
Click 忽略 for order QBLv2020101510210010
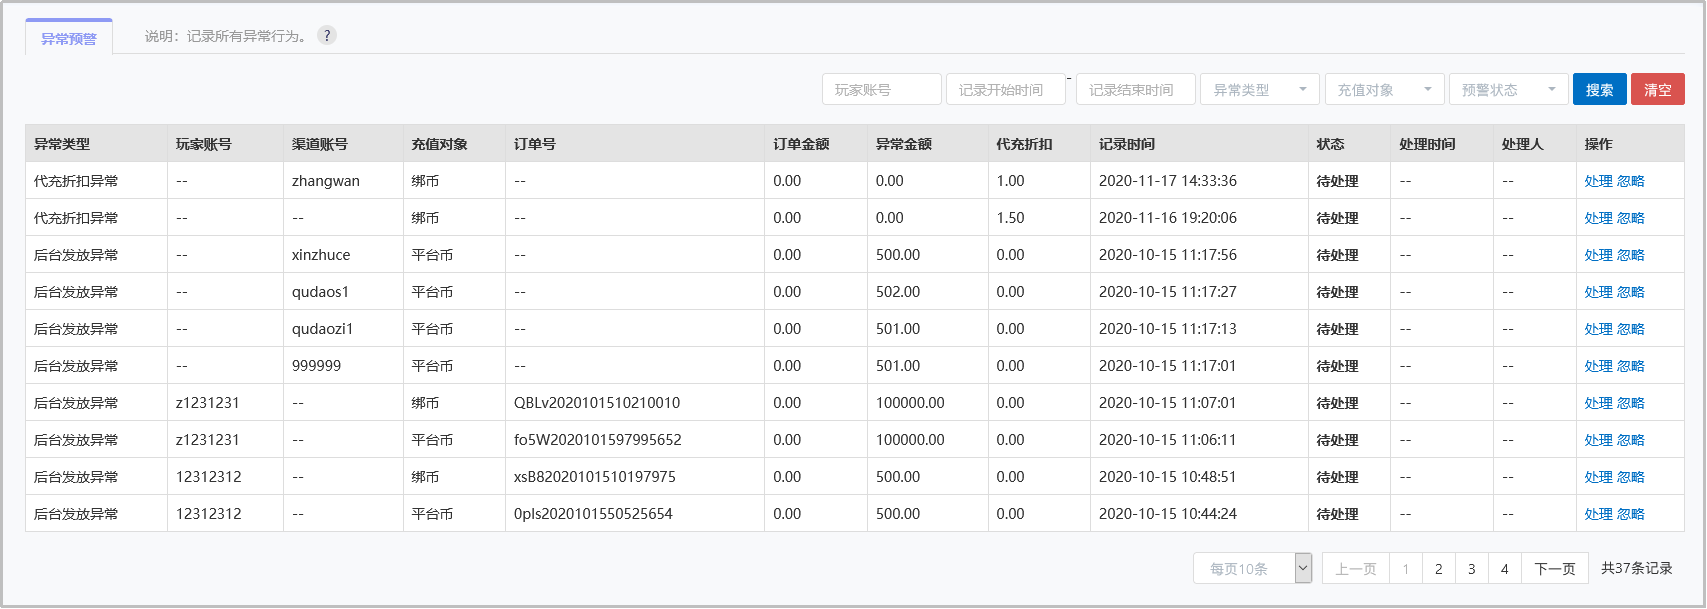(1631, 403)
